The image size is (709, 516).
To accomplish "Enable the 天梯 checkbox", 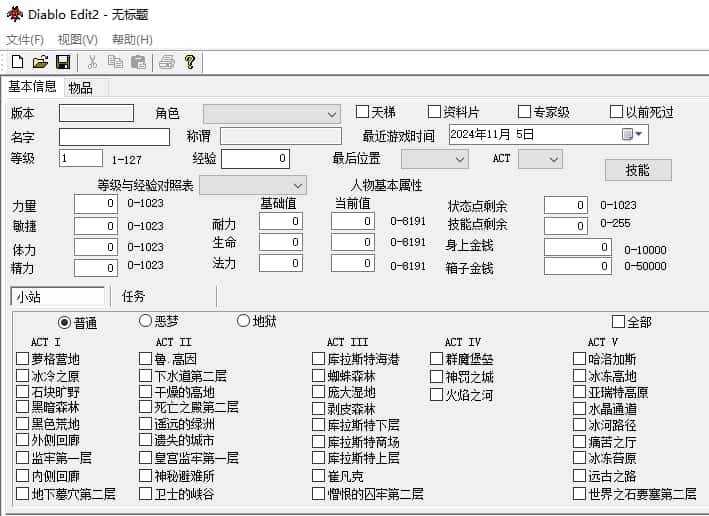I will point(375,112).
